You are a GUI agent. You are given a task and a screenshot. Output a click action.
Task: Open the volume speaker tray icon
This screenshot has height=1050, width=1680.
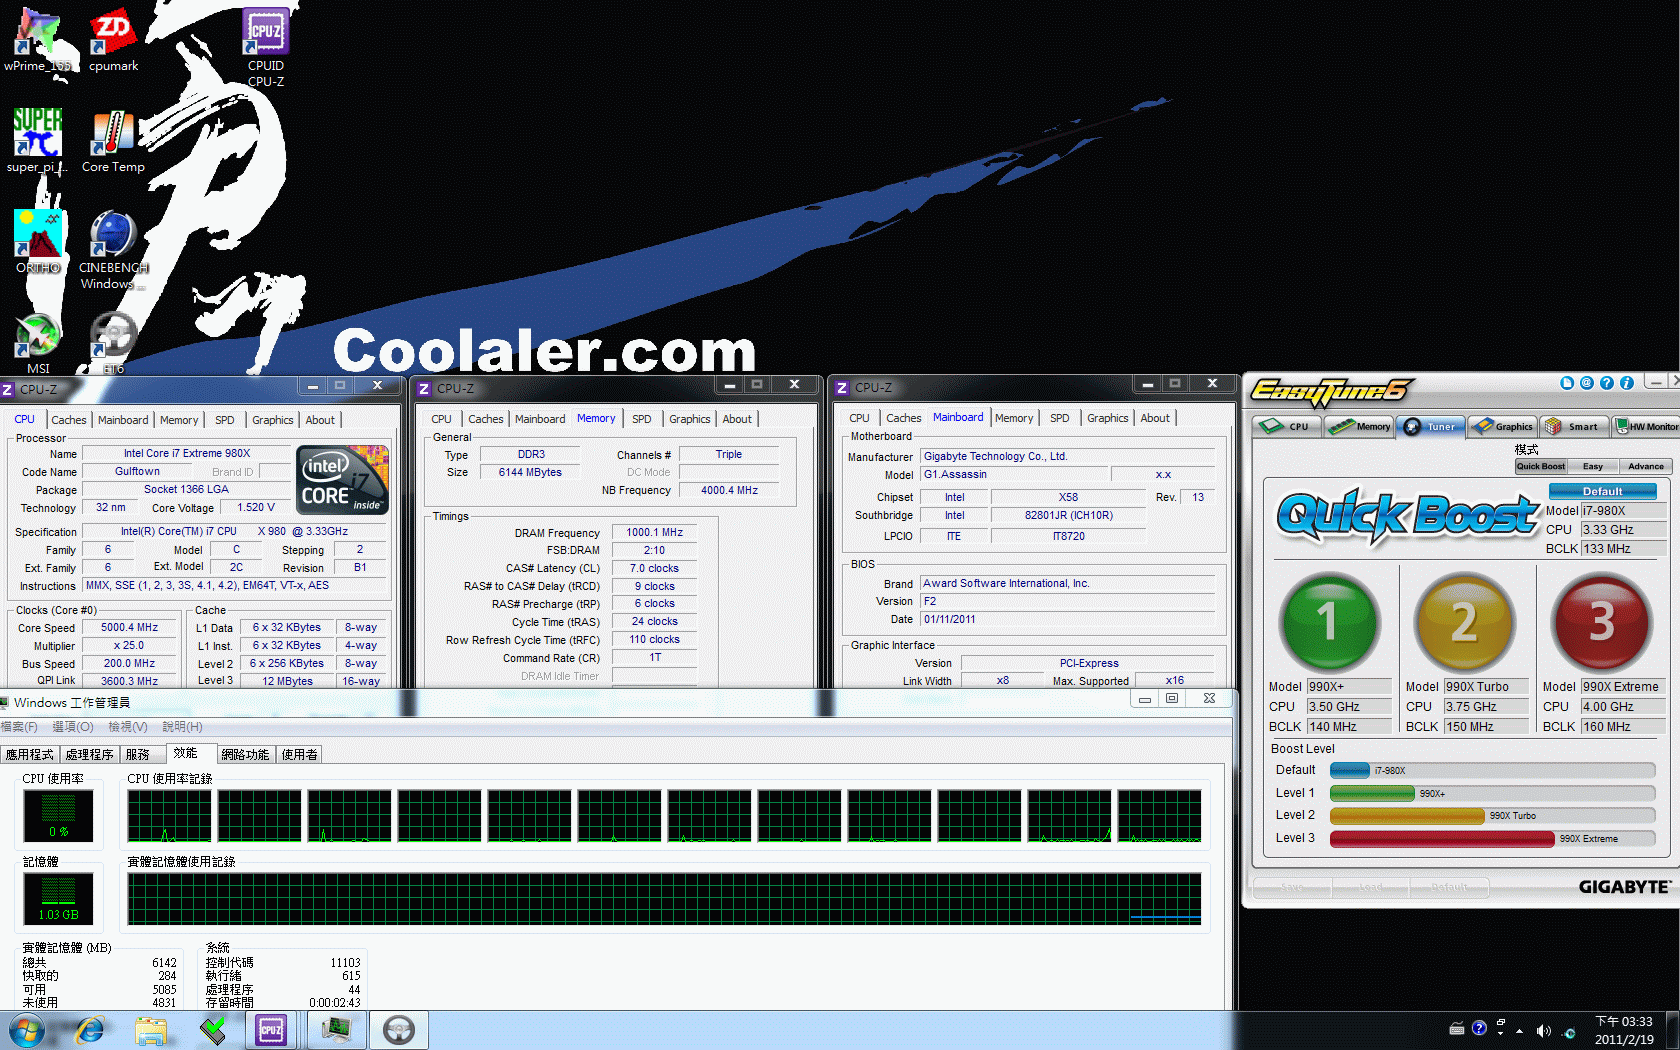[1543, 1031]
